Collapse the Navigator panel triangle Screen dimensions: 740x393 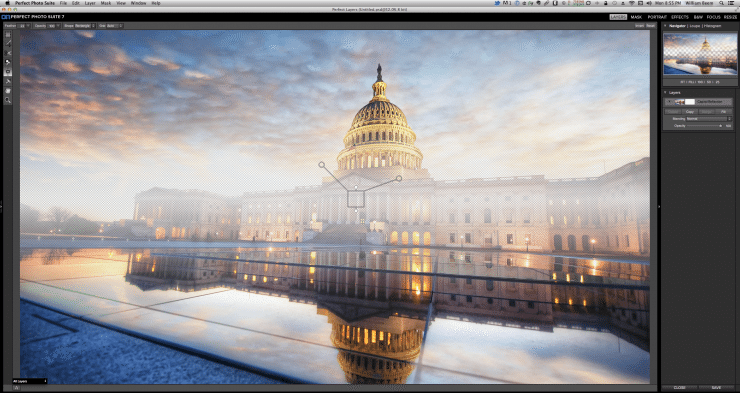[x=665, y=25]
